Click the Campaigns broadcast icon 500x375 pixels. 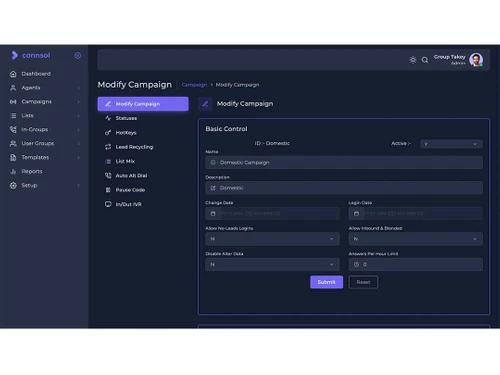[x=13, y=102]
